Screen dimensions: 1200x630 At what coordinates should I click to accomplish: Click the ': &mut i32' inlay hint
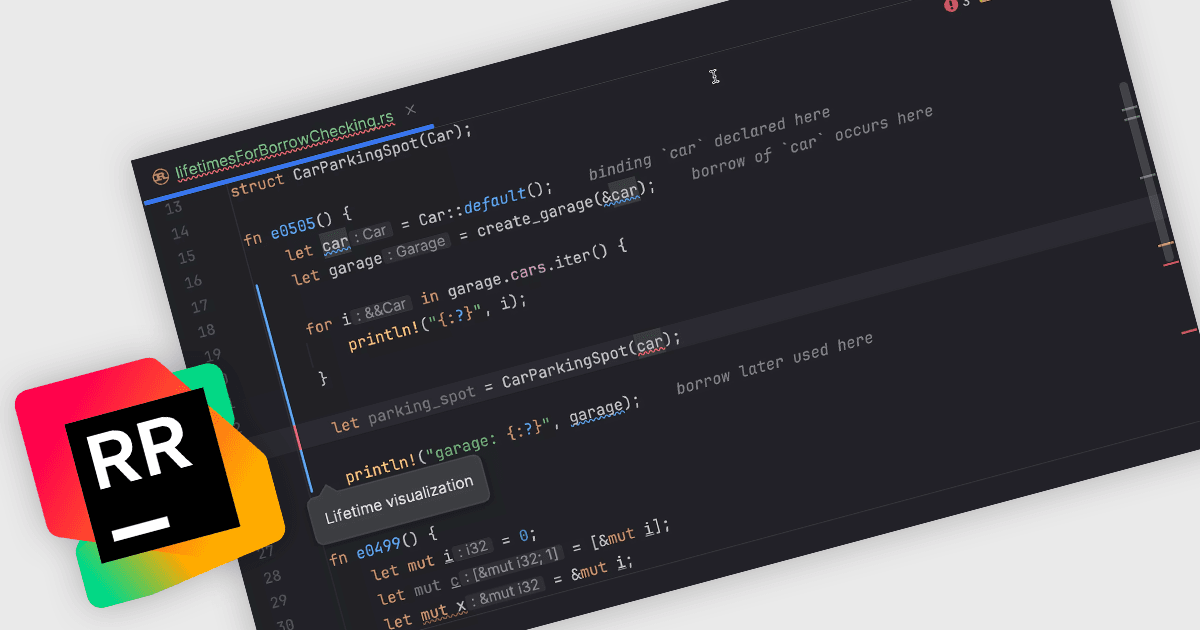[x=507, y=591]
